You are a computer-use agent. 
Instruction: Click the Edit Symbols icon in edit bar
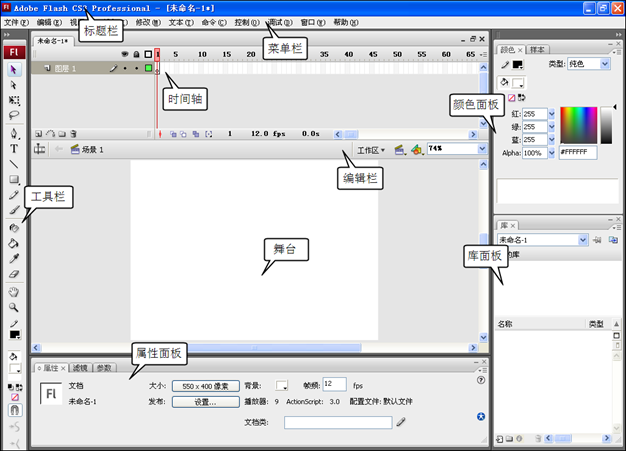417,150
